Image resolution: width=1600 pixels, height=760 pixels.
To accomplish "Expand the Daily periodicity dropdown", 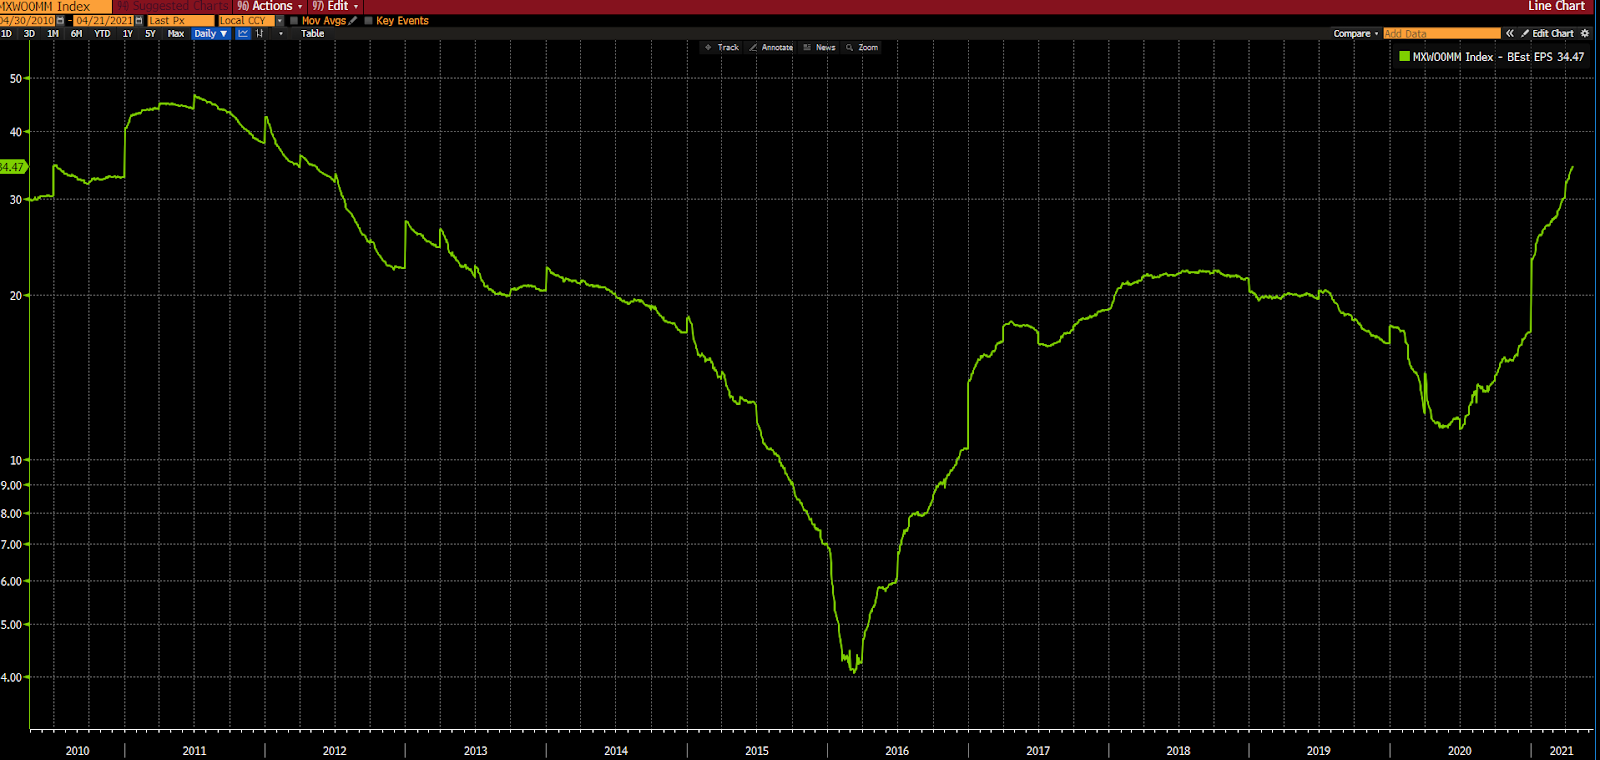I will coord(211,33).
